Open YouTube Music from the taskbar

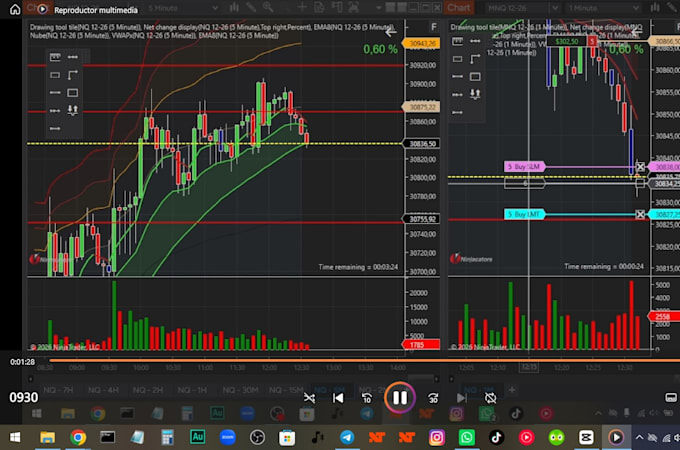click(526, 437)
